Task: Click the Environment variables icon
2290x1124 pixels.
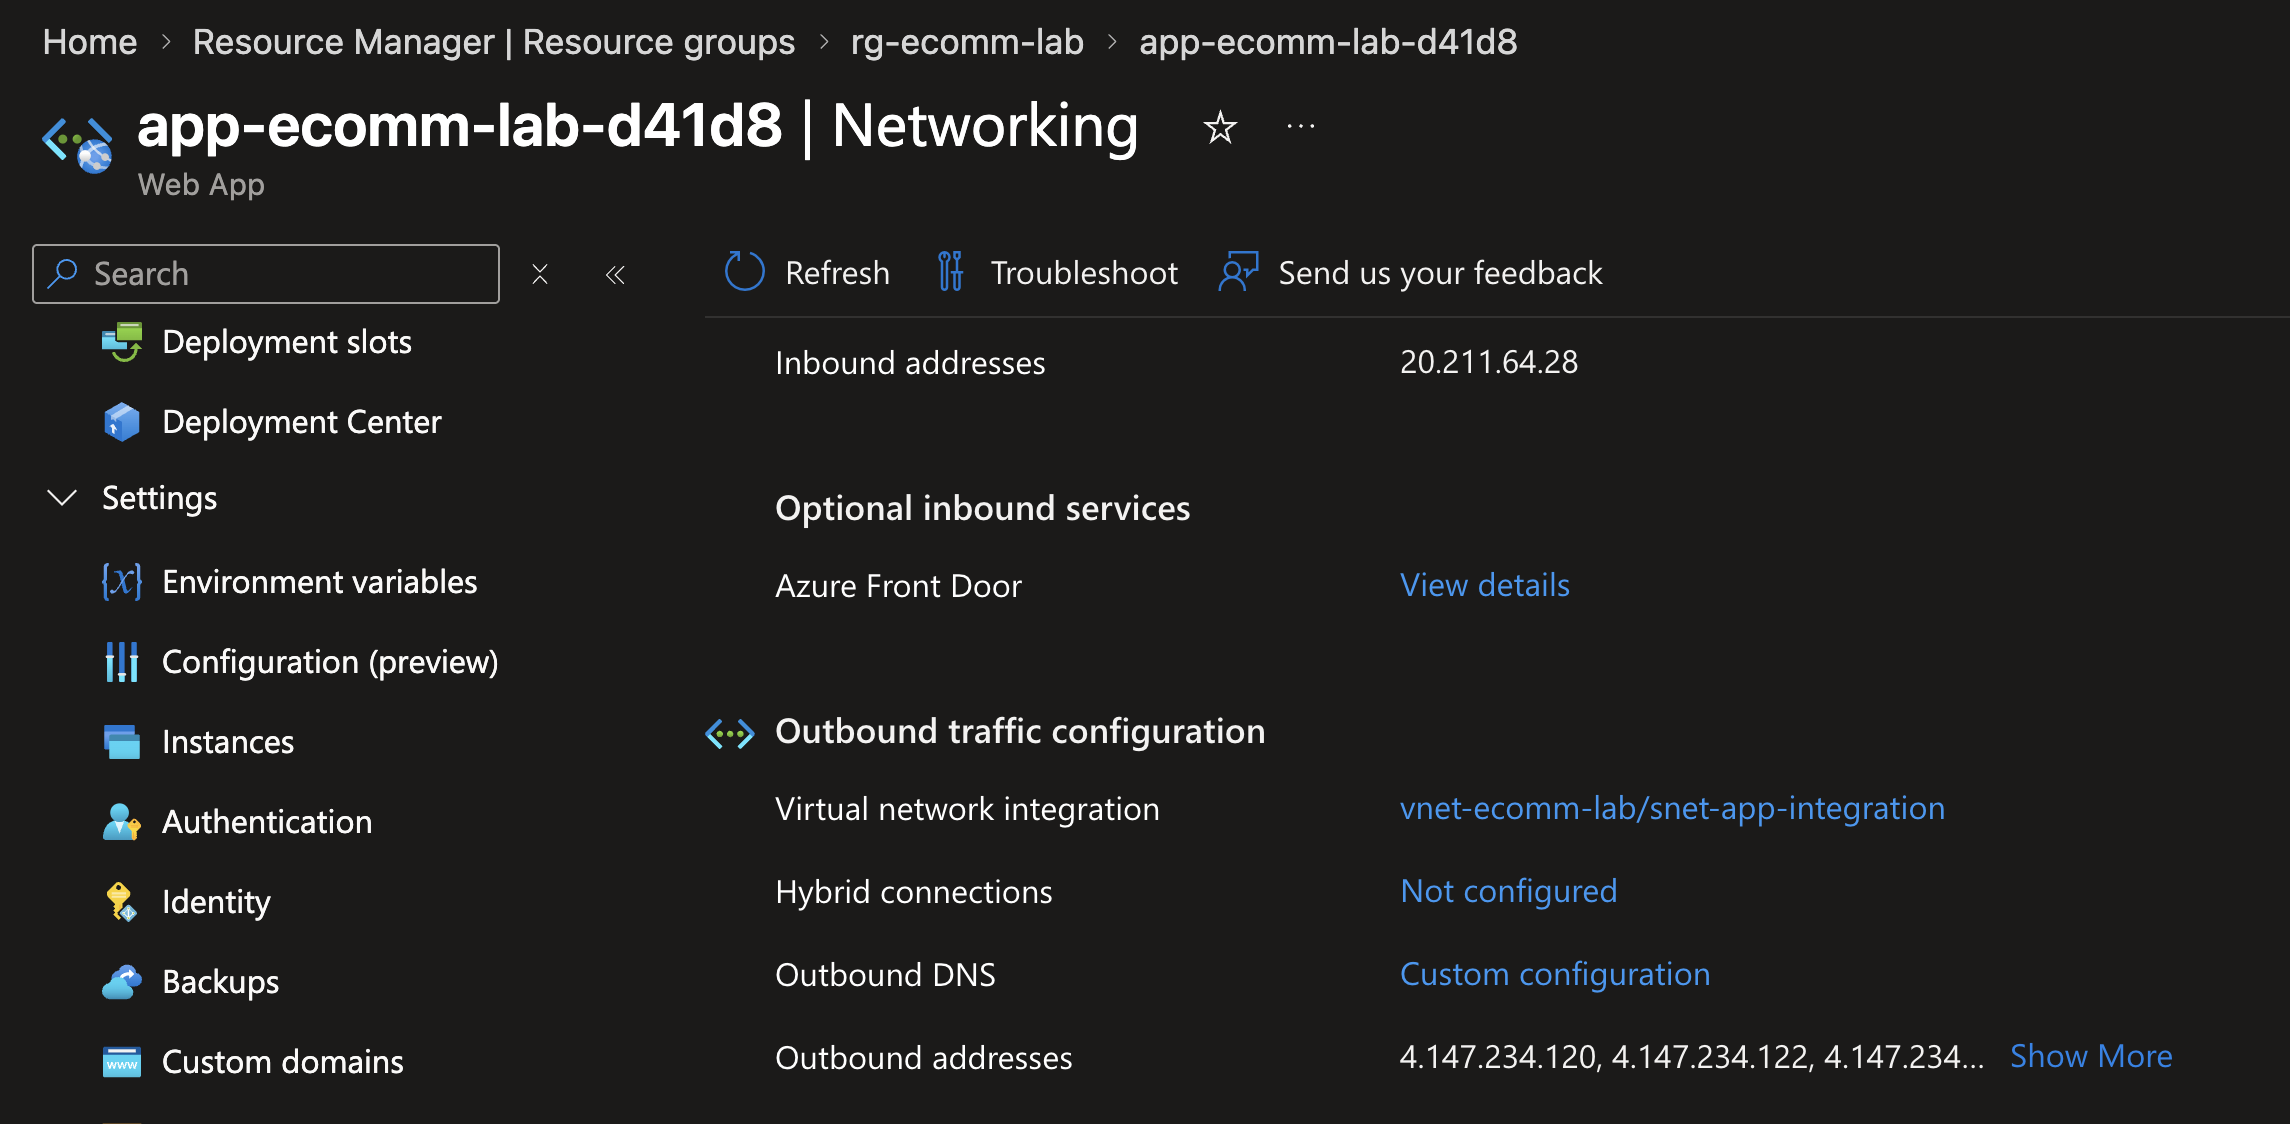Action: click(122, 582)
